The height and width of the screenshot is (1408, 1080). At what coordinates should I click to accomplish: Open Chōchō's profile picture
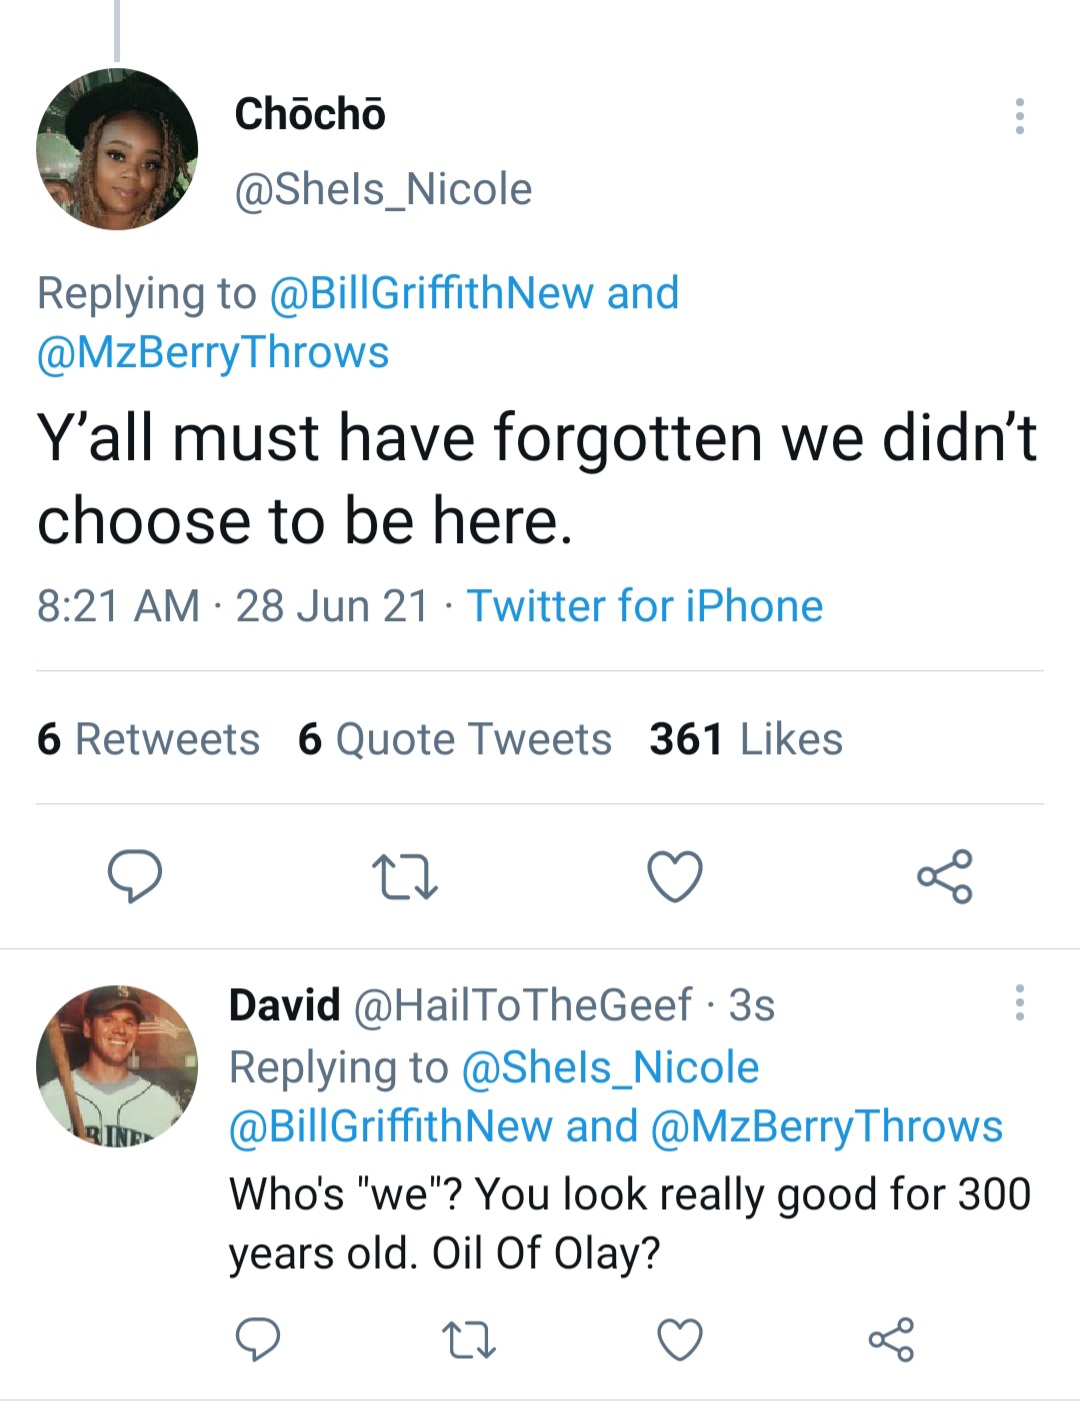pyautogui.click(x=117, y=149)
